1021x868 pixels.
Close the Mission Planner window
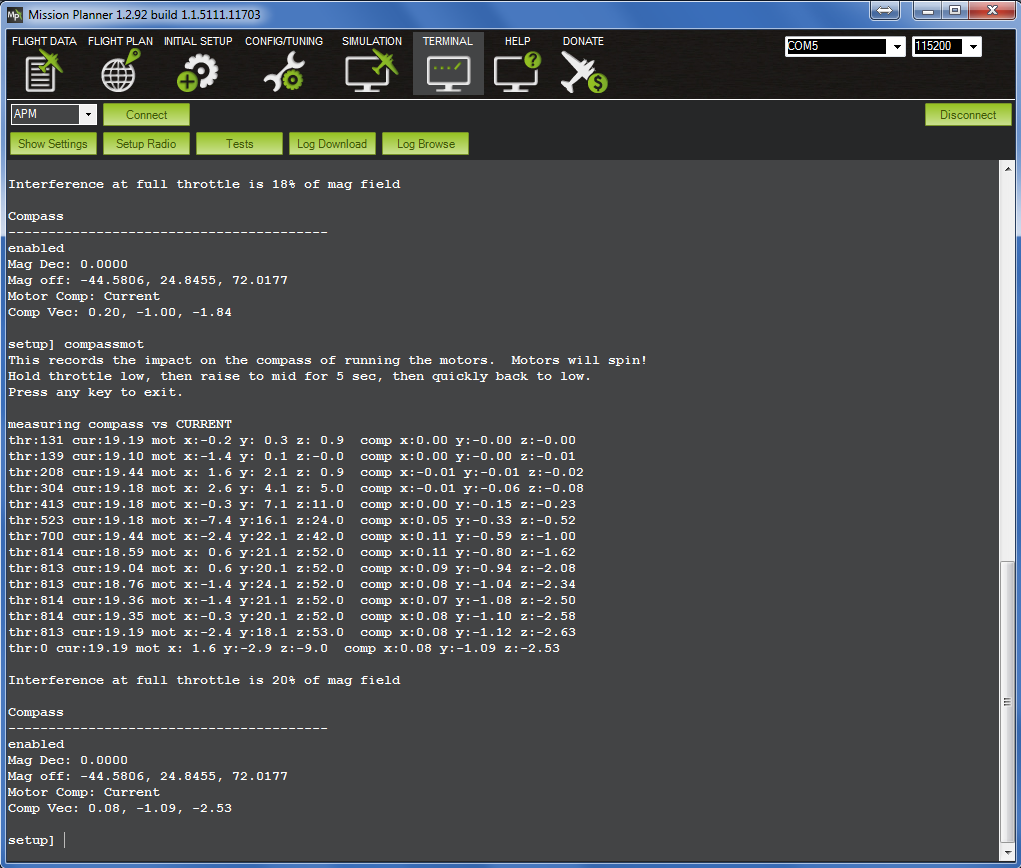pyautogui.click(x=992, y=10)
